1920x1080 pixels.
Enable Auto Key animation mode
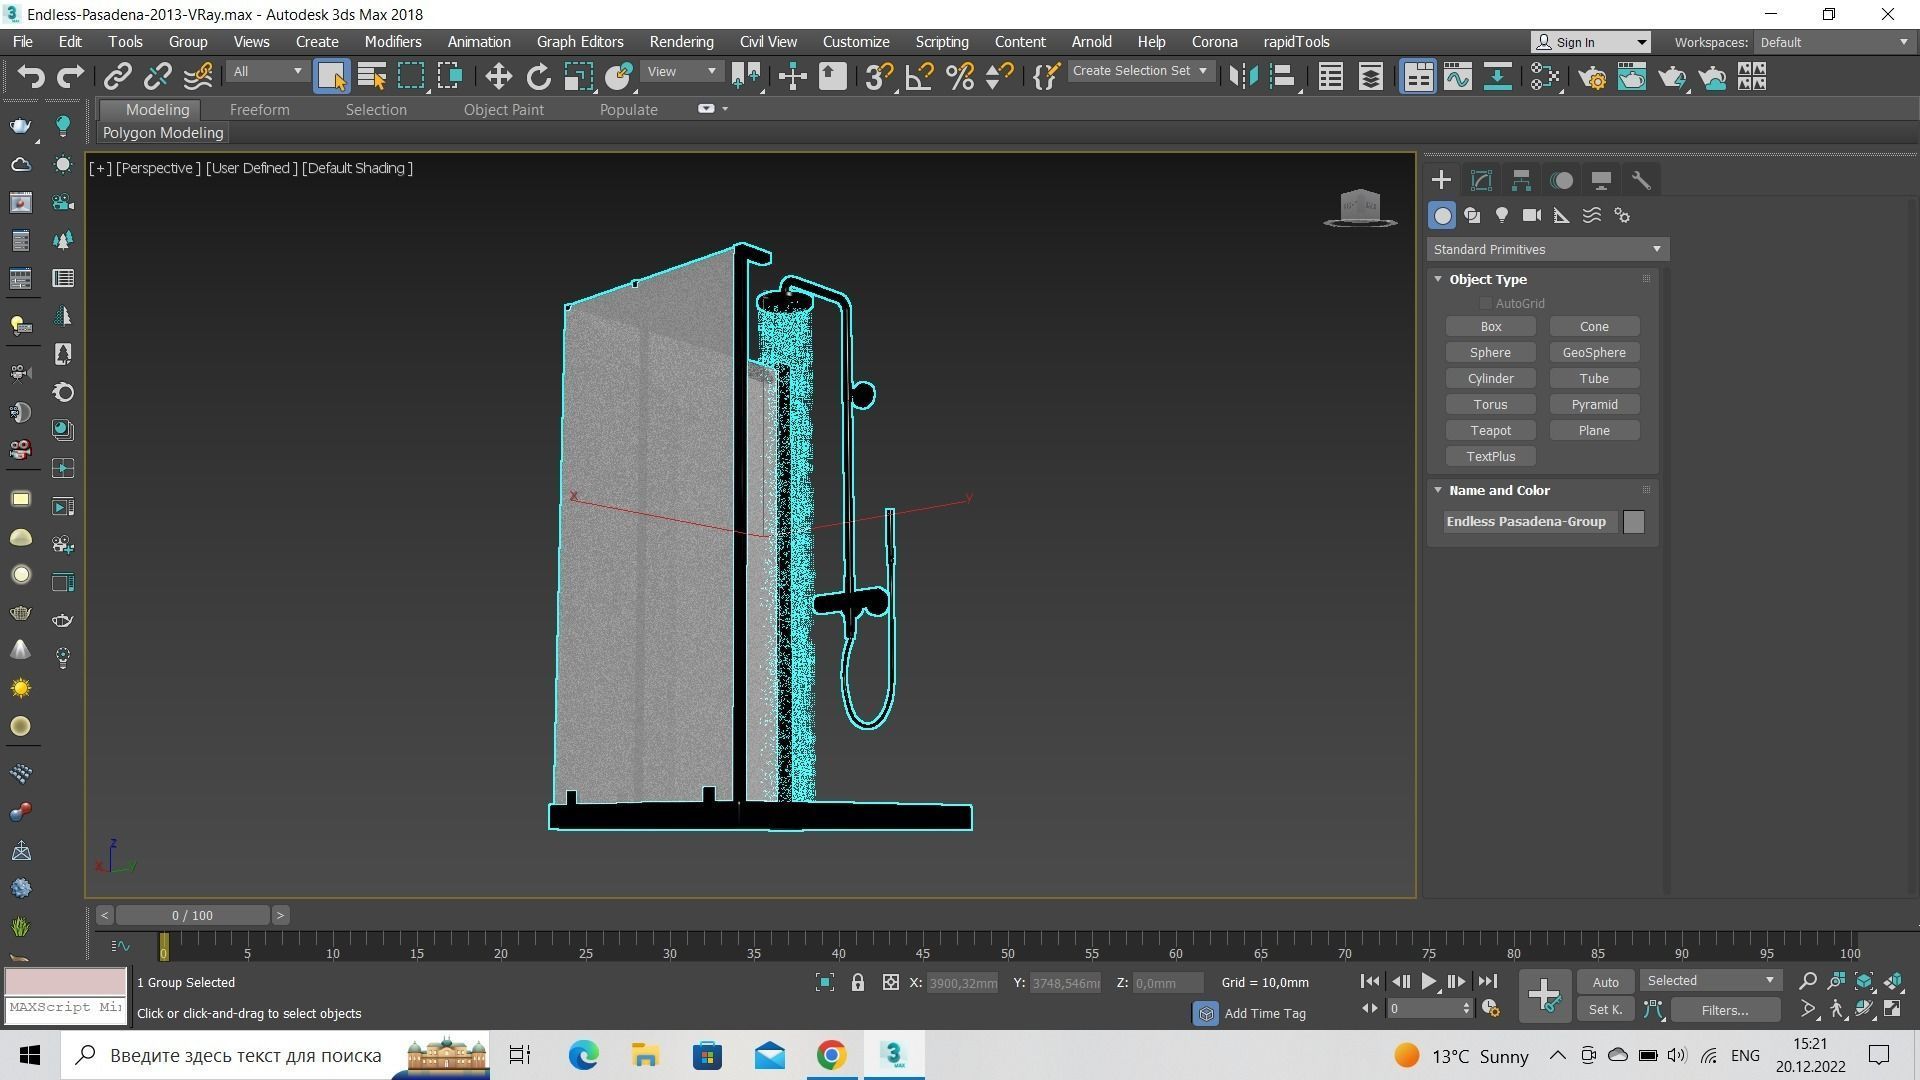[1605, 982]
